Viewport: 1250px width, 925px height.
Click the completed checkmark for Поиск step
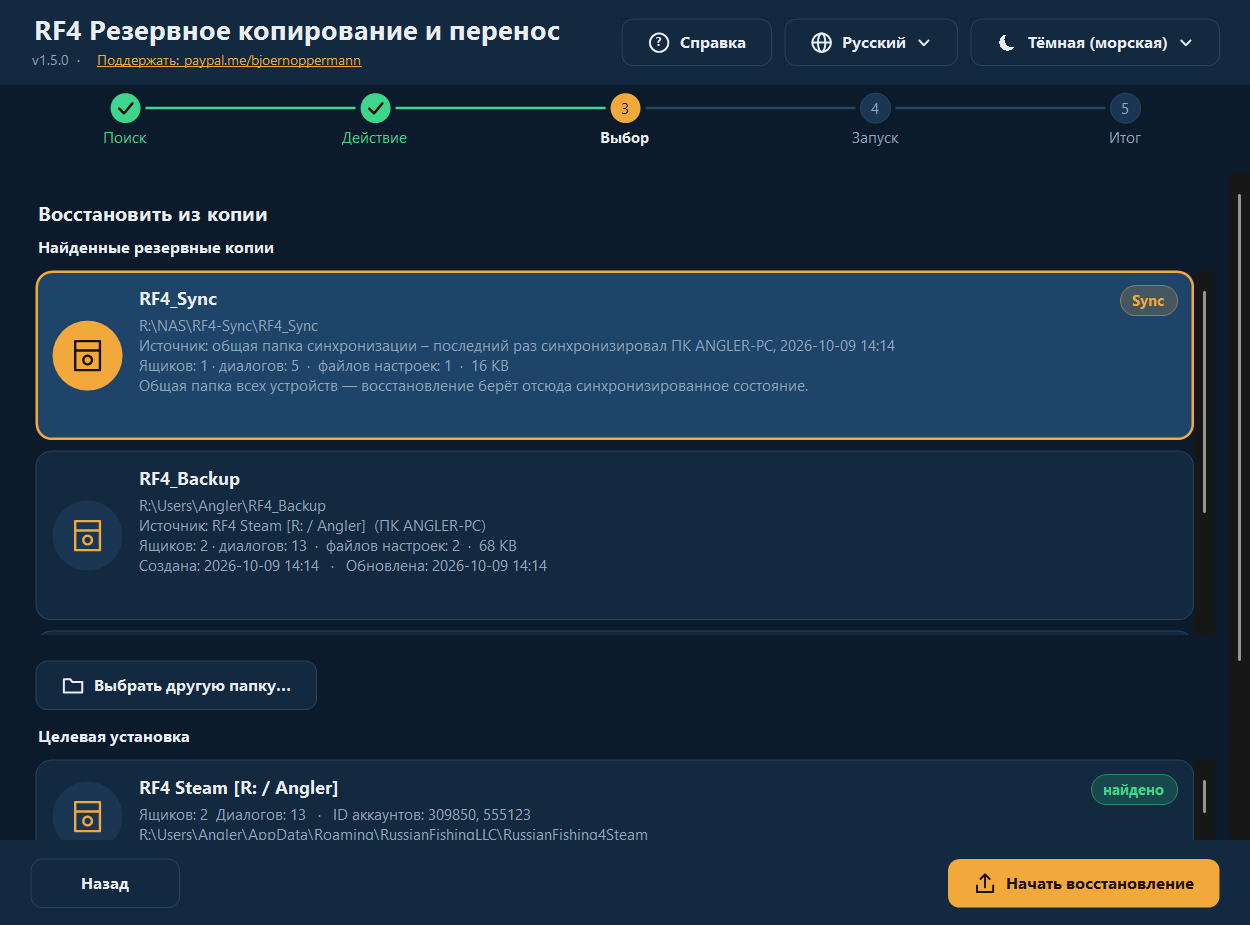coord(125,108)
